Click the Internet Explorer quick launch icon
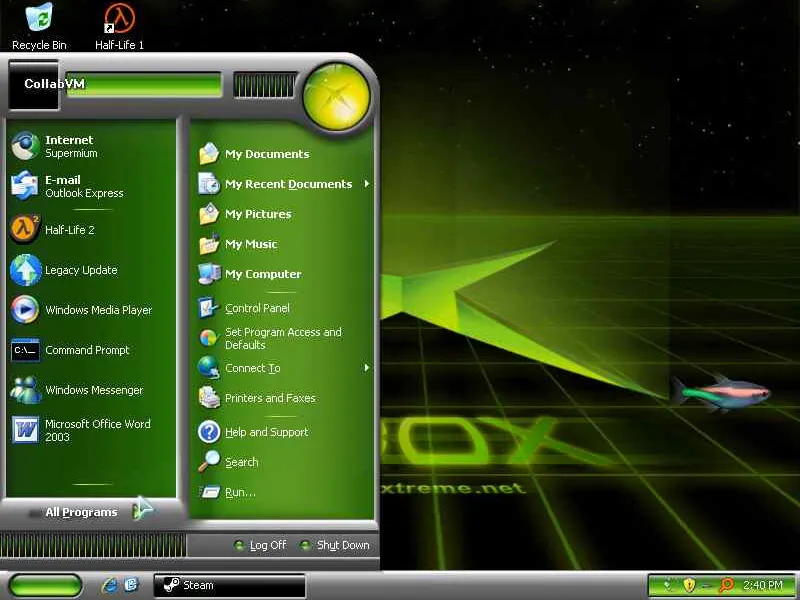 click(x=109, y=585)
